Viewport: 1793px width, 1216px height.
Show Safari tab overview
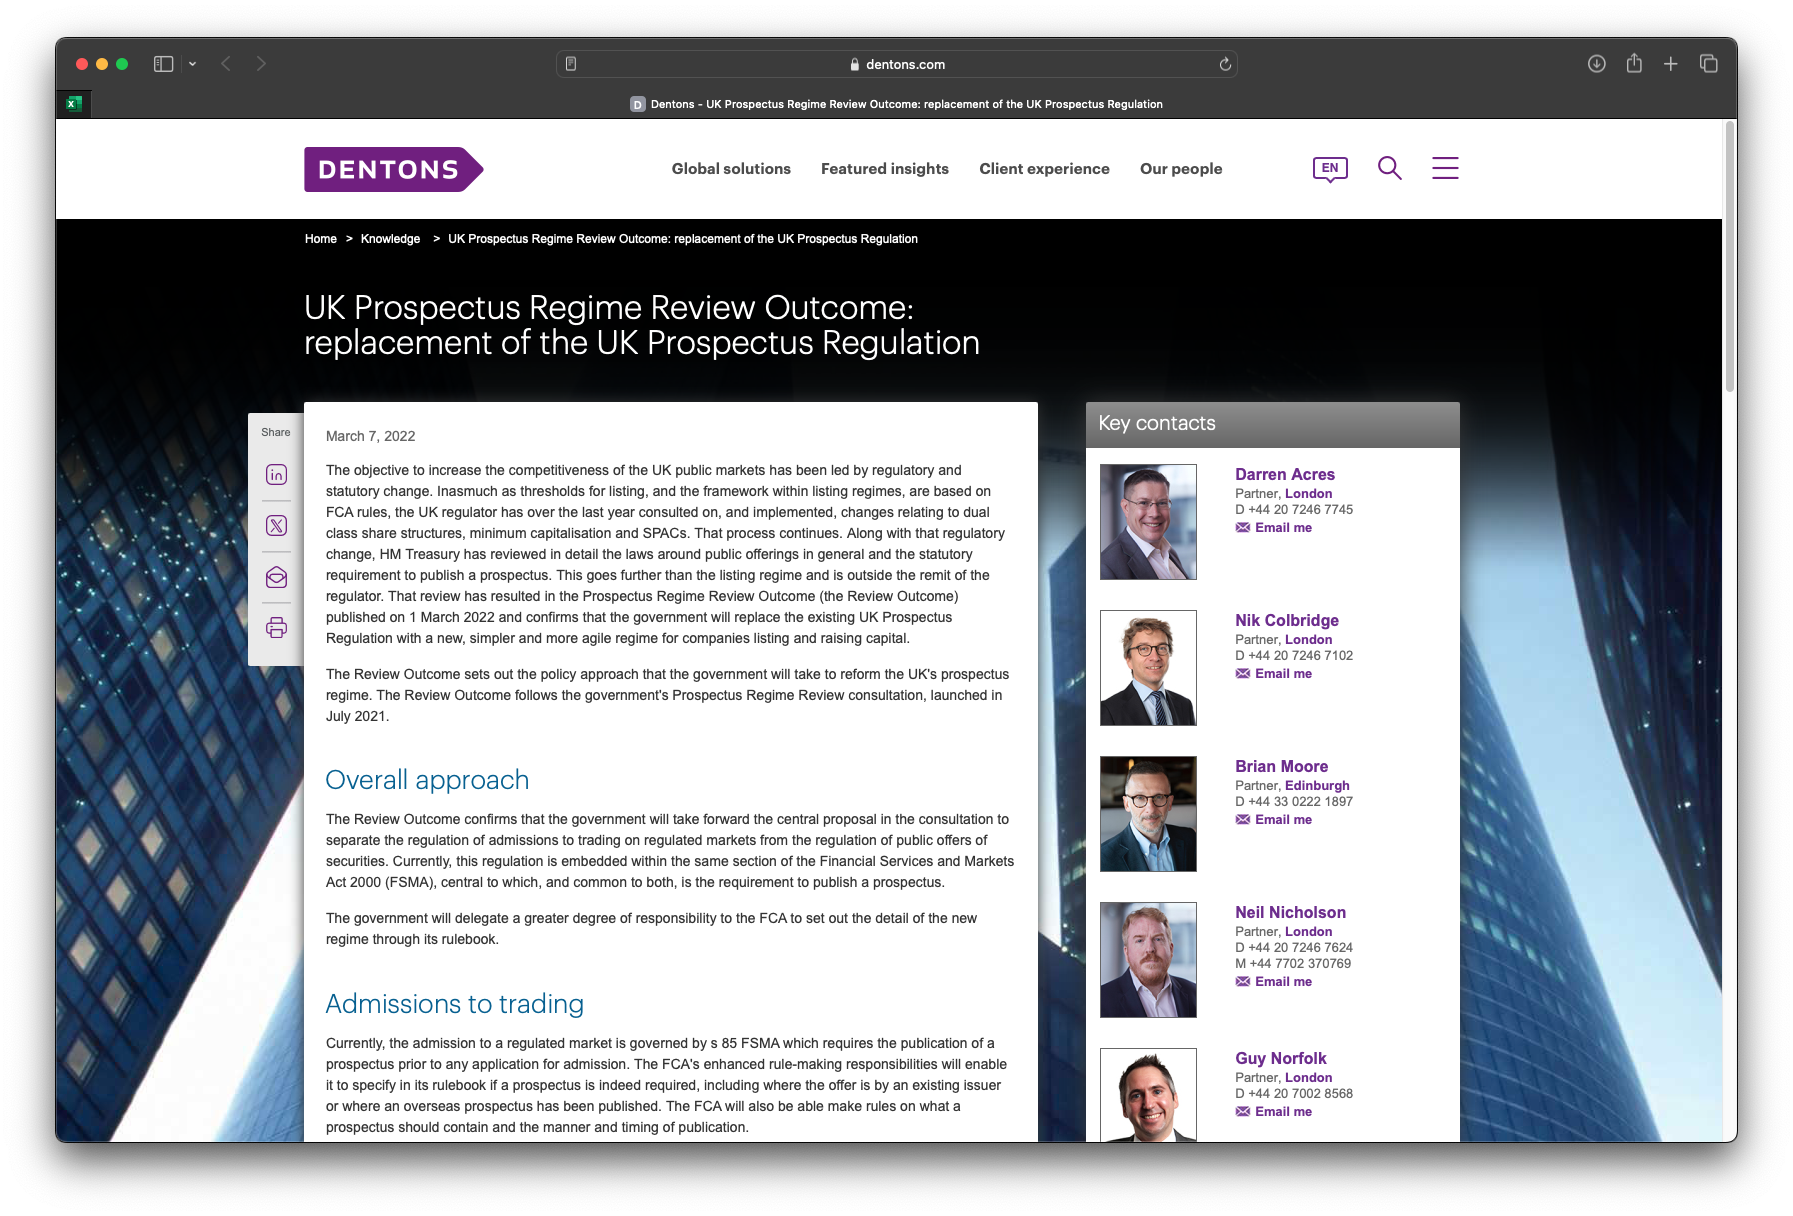(x=1708, y=64)
